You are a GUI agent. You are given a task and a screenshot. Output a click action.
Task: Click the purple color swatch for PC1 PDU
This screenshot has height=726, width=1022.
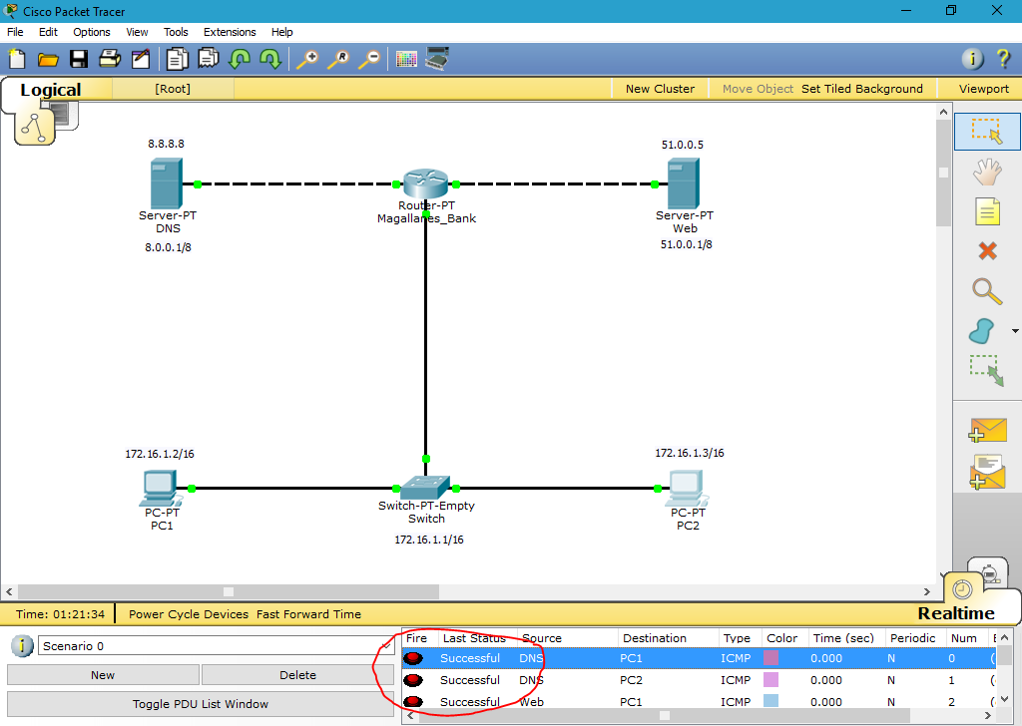tap(770, 658)
